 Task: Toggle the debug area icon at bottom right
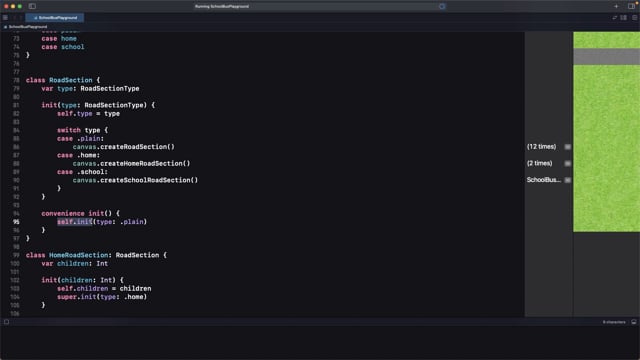[634, 322]
